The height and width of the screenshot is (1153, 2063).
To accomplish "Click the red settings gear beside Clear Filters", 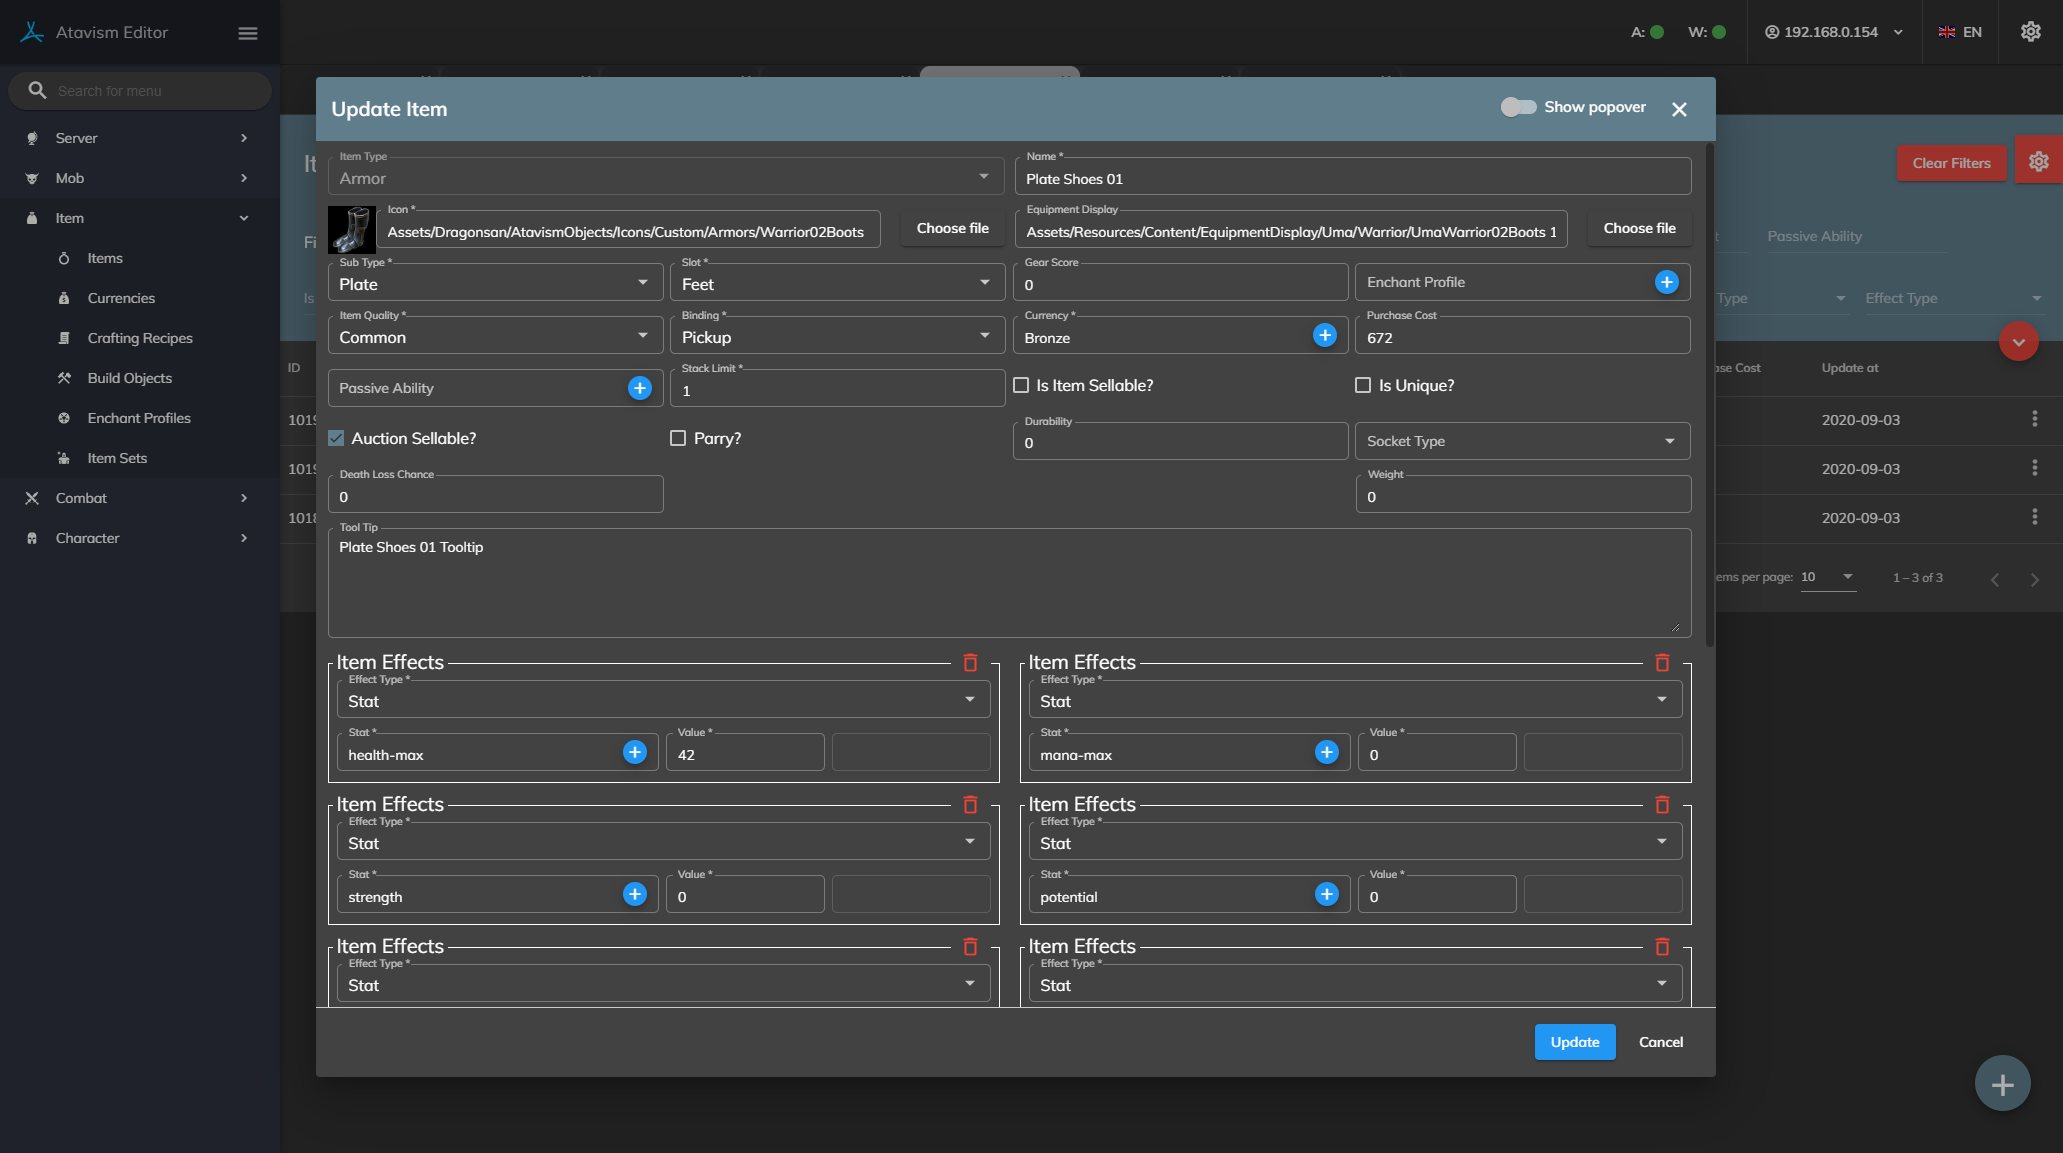I will (2038, 162).
